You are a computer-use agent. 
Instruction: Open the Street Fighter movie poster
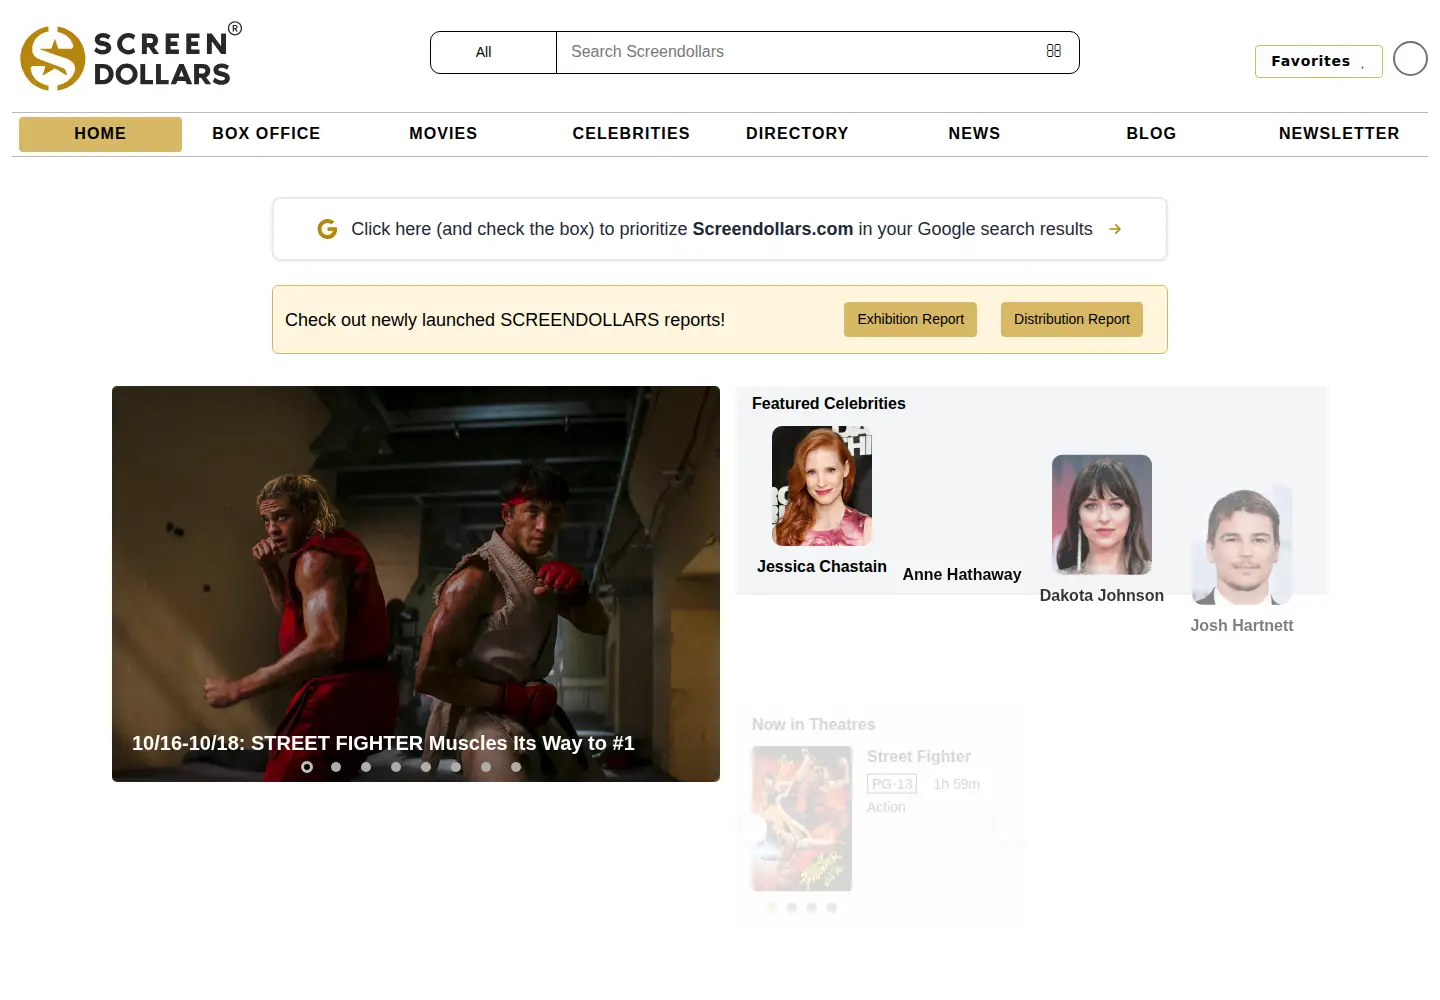[x=802, y=819]
